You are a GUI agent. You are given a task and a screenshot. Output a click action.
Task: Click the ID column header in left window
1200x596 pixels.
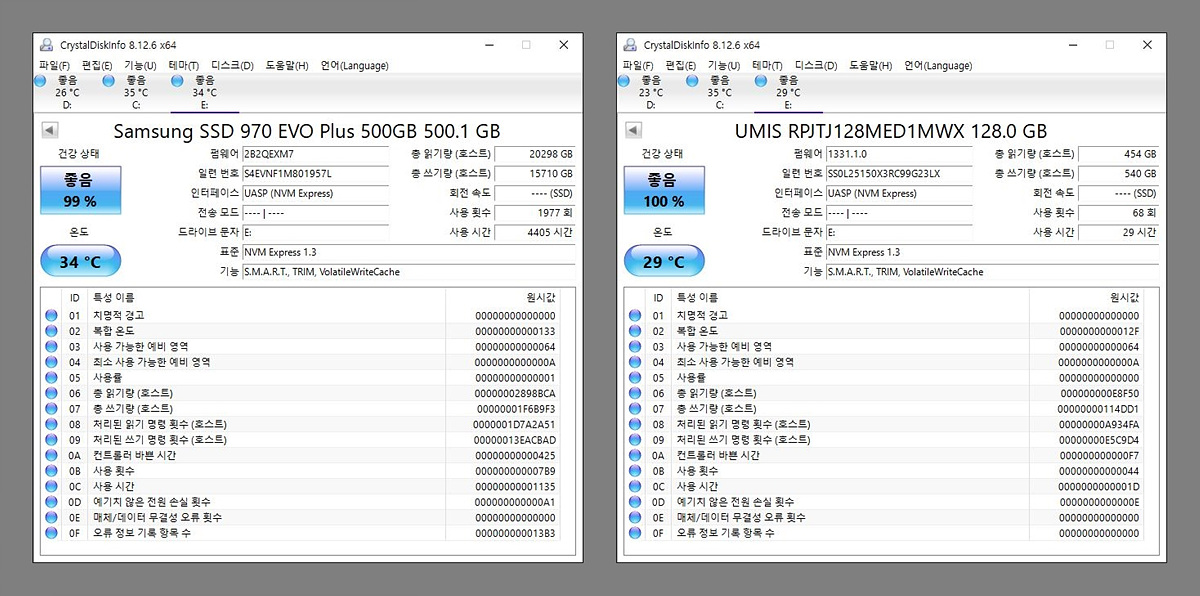coord(75,298)
